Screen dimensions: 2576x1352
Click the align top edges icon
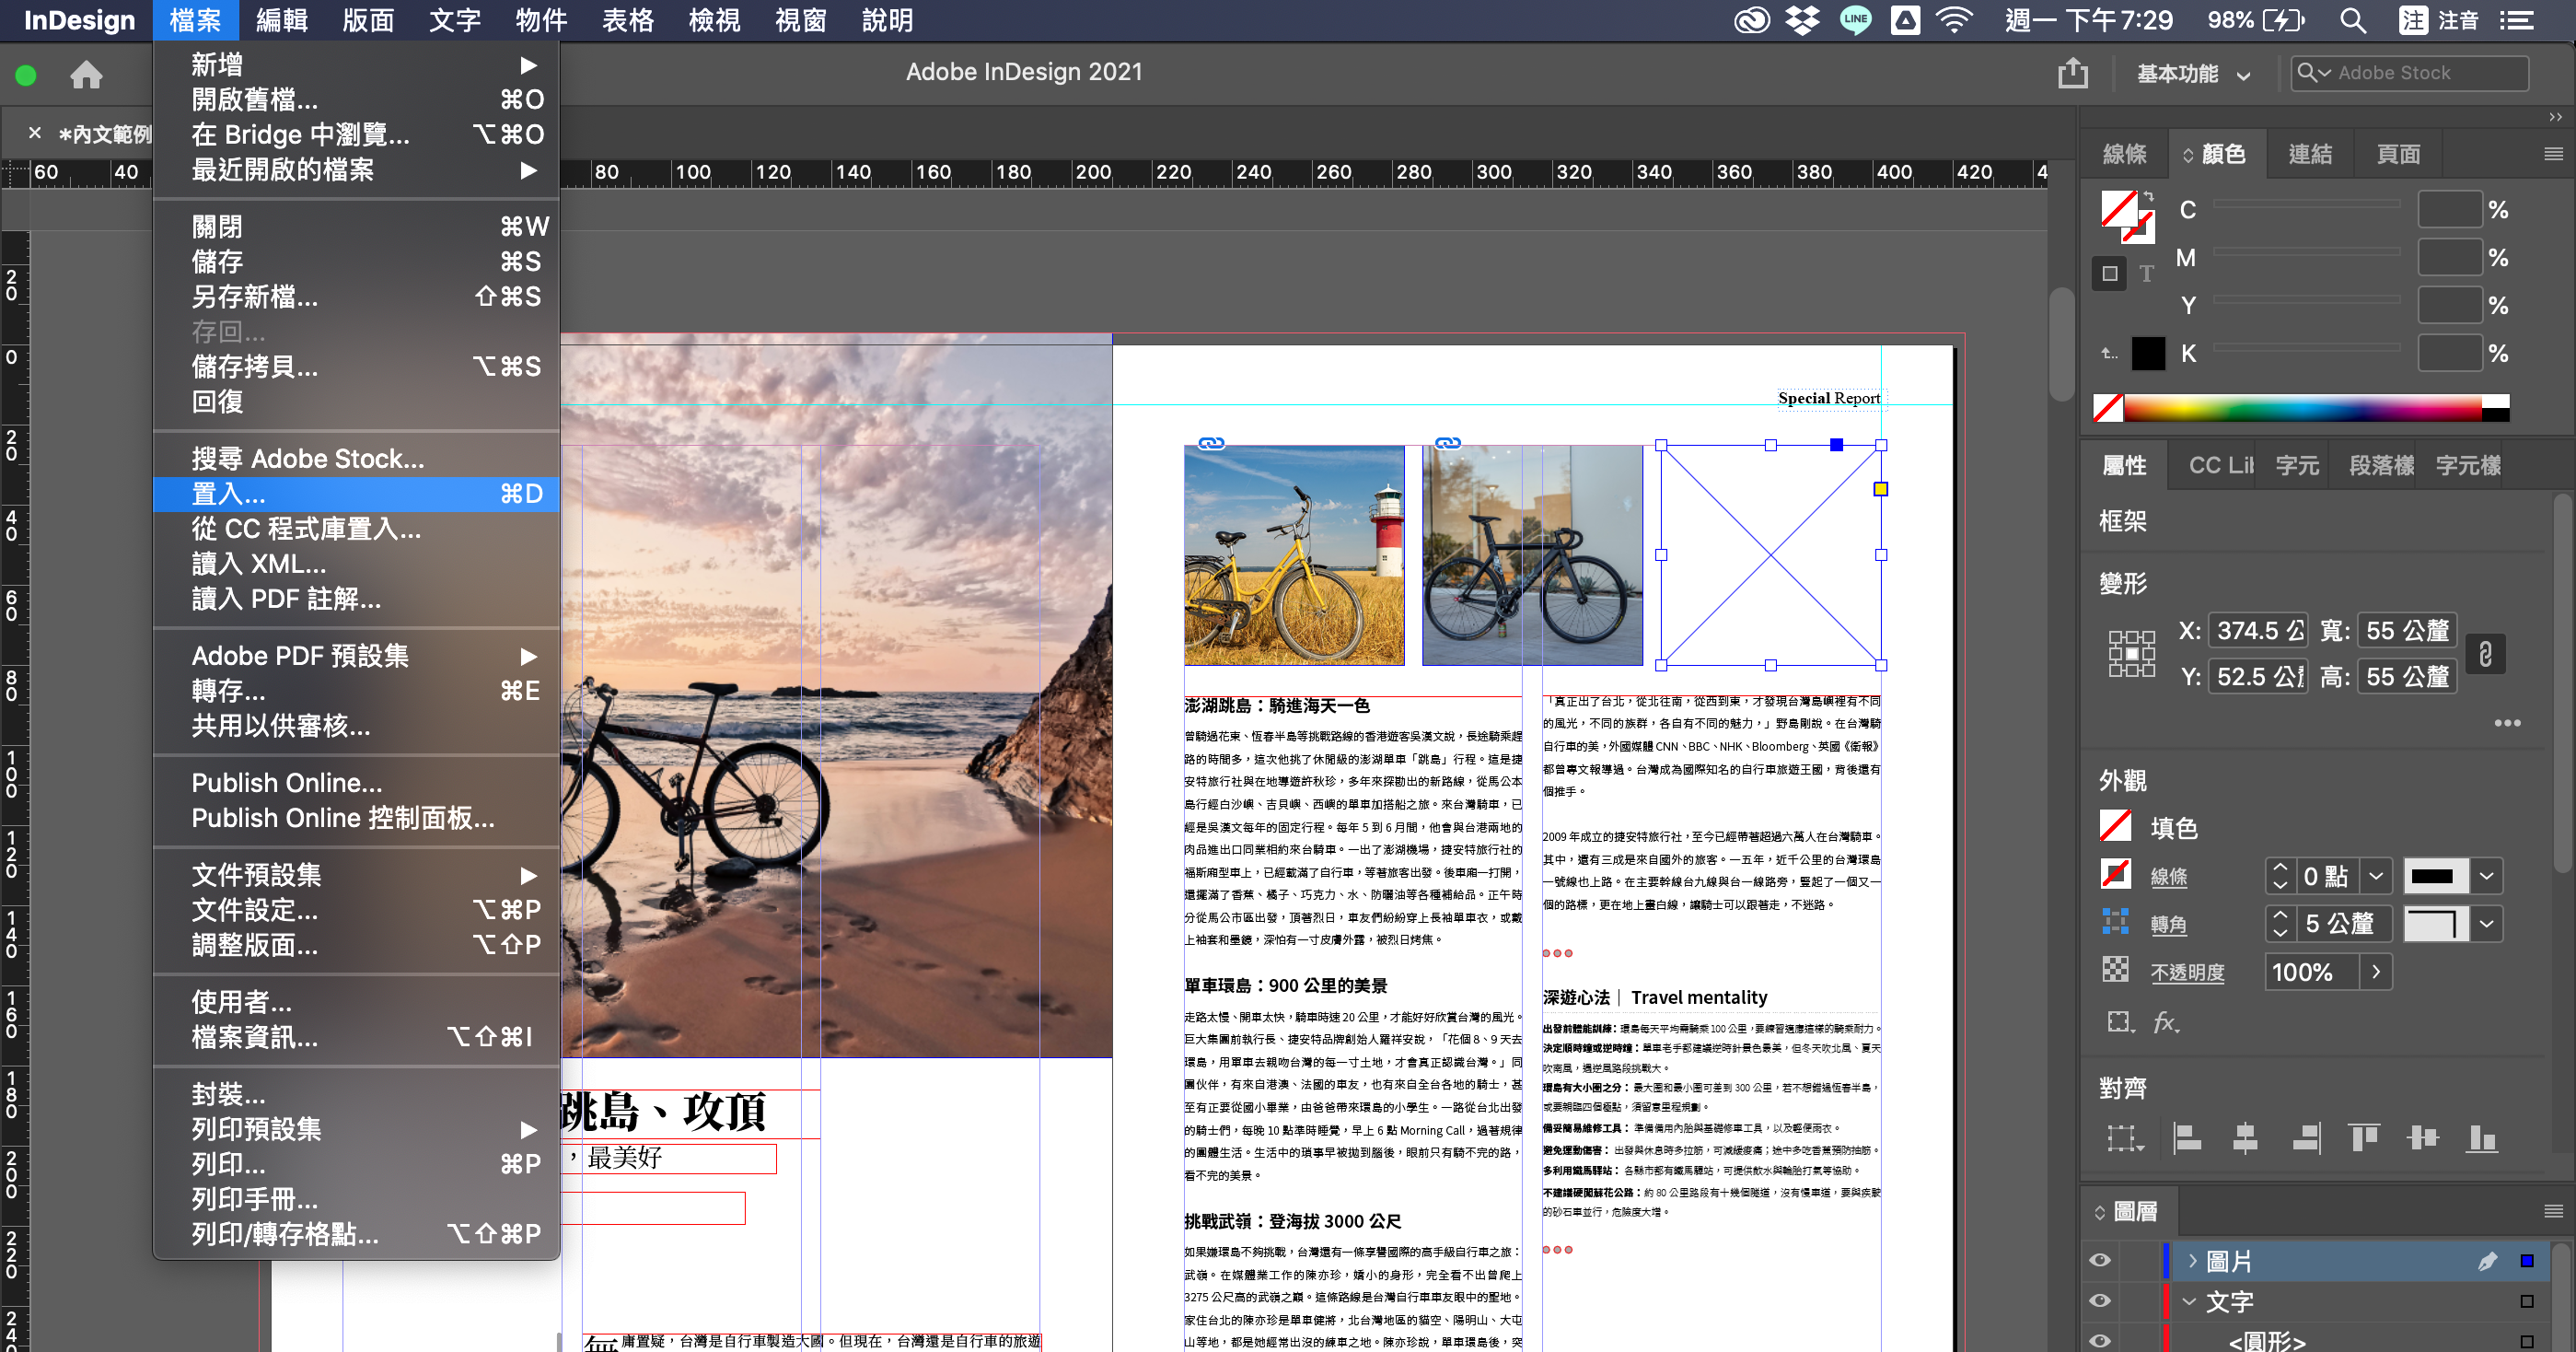coord(2363,1137)
